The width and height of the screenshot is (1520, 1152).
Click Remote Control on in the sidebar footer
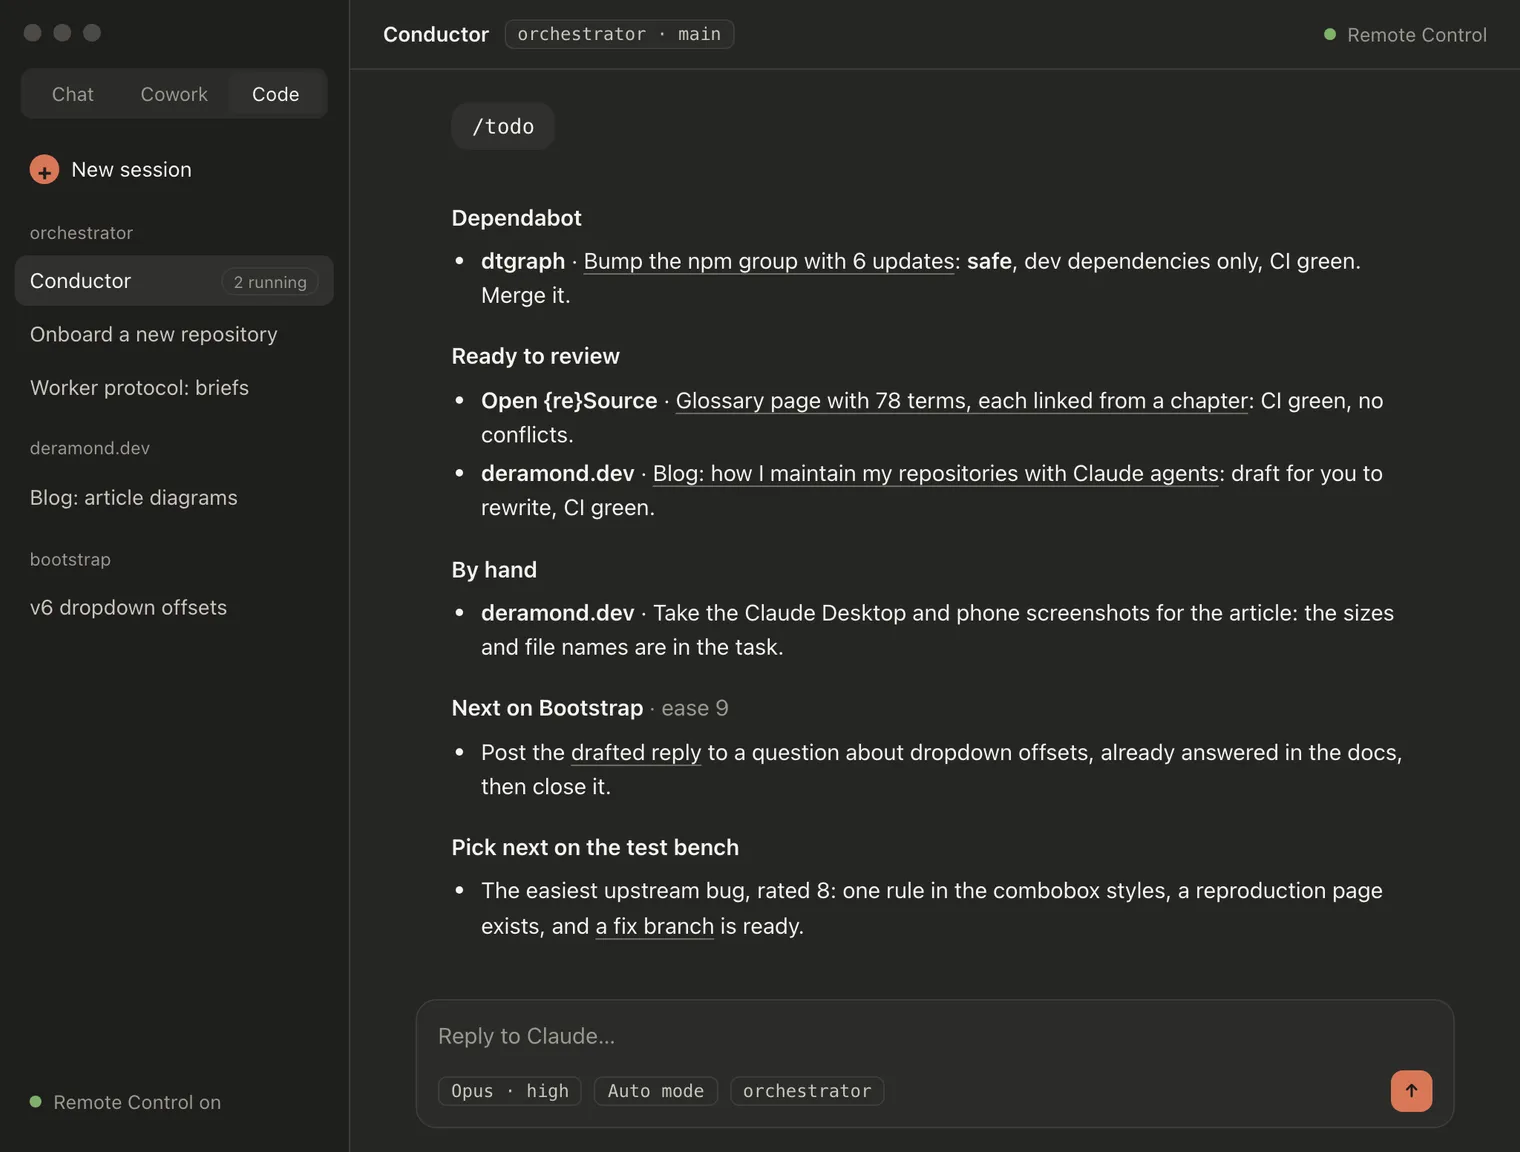click(x=137, y=1102)
